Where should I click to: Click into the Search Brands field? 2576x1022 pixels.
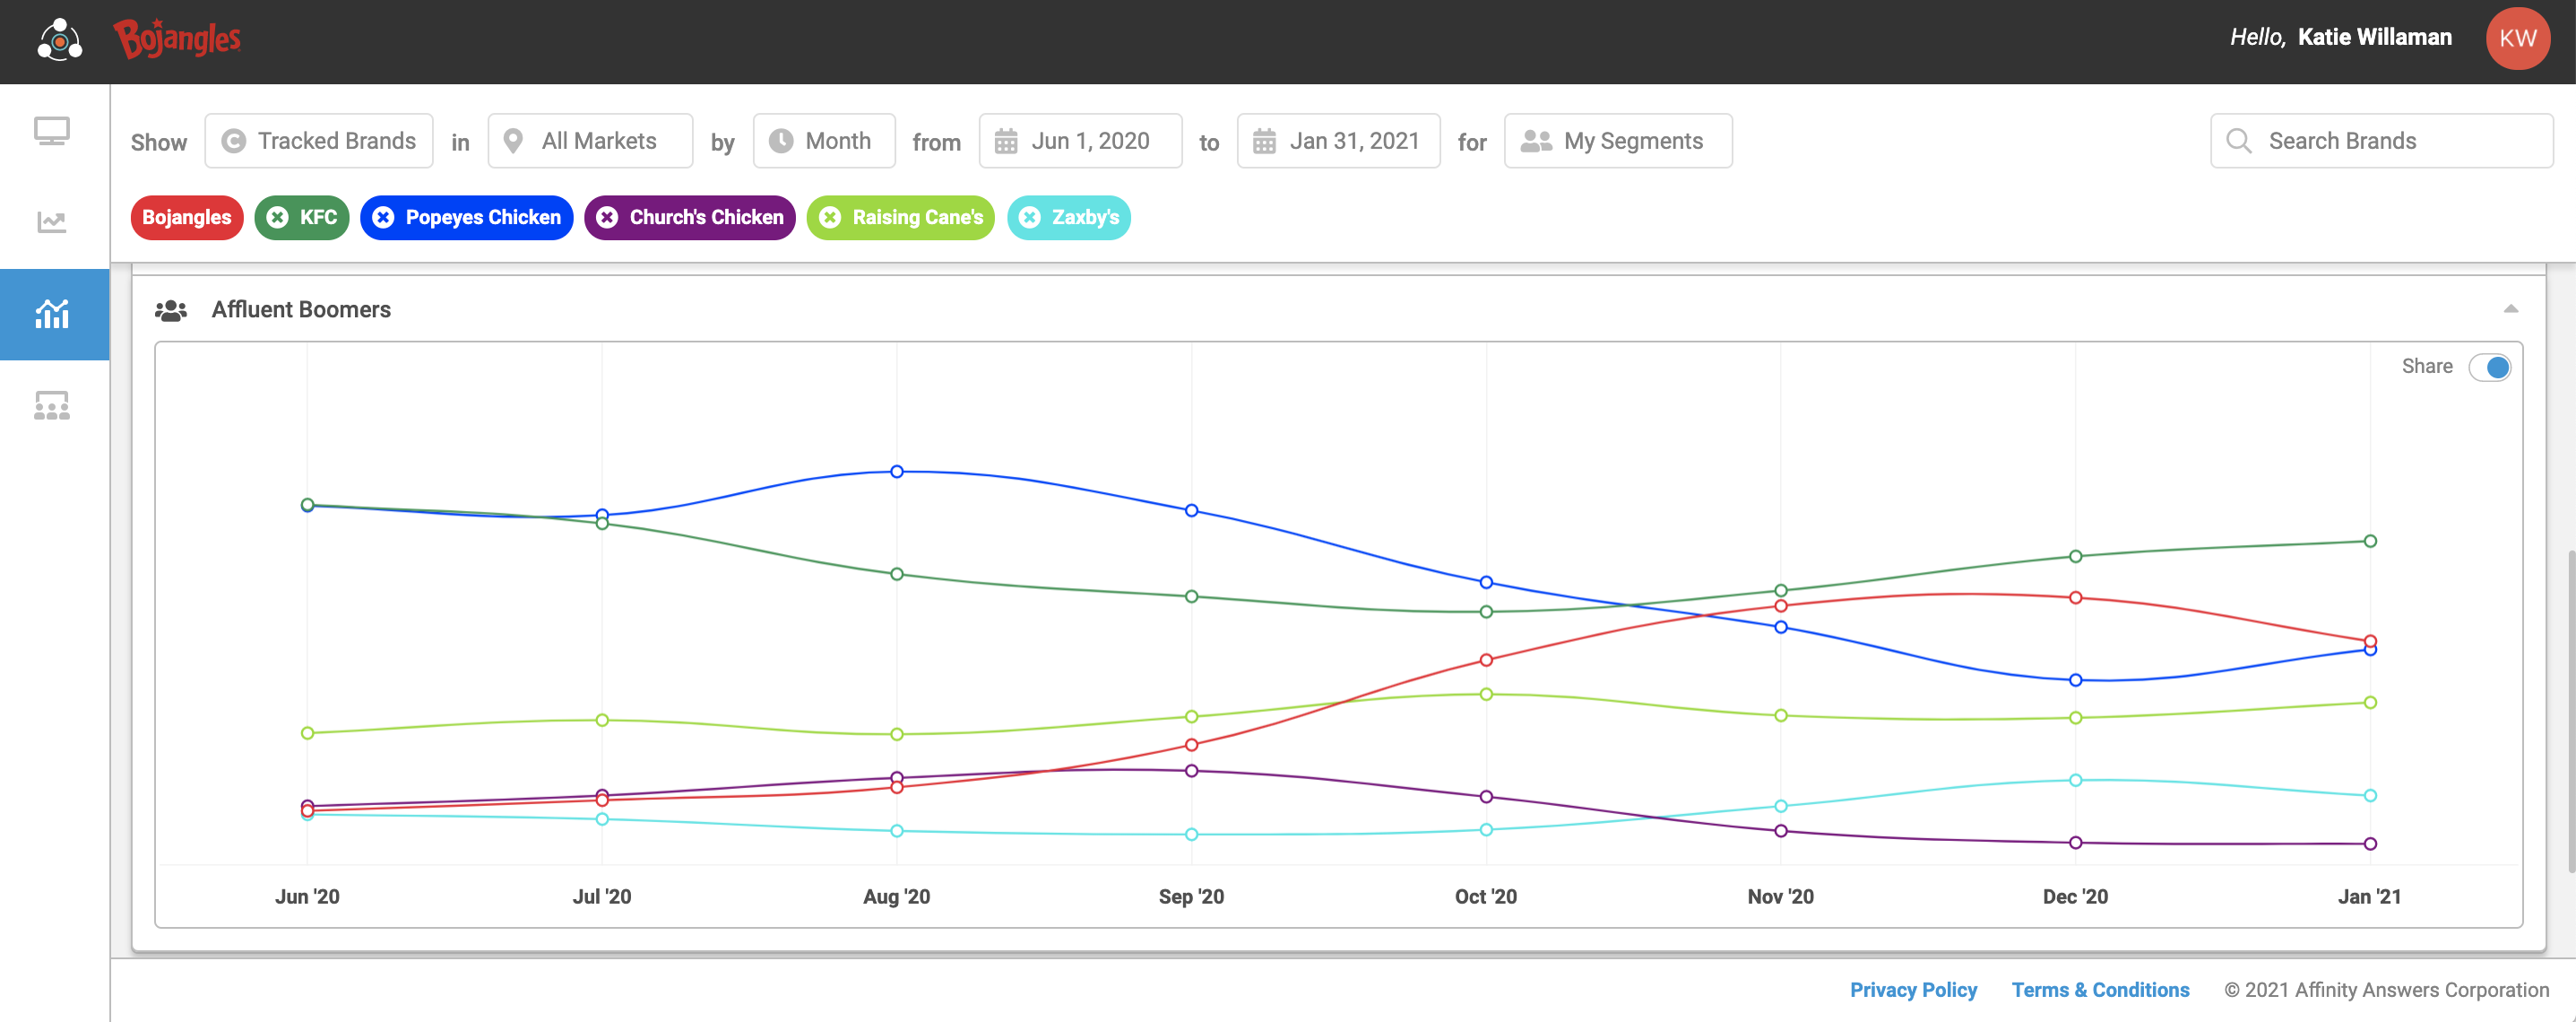pyautogui.click(x=2381, y=141)
